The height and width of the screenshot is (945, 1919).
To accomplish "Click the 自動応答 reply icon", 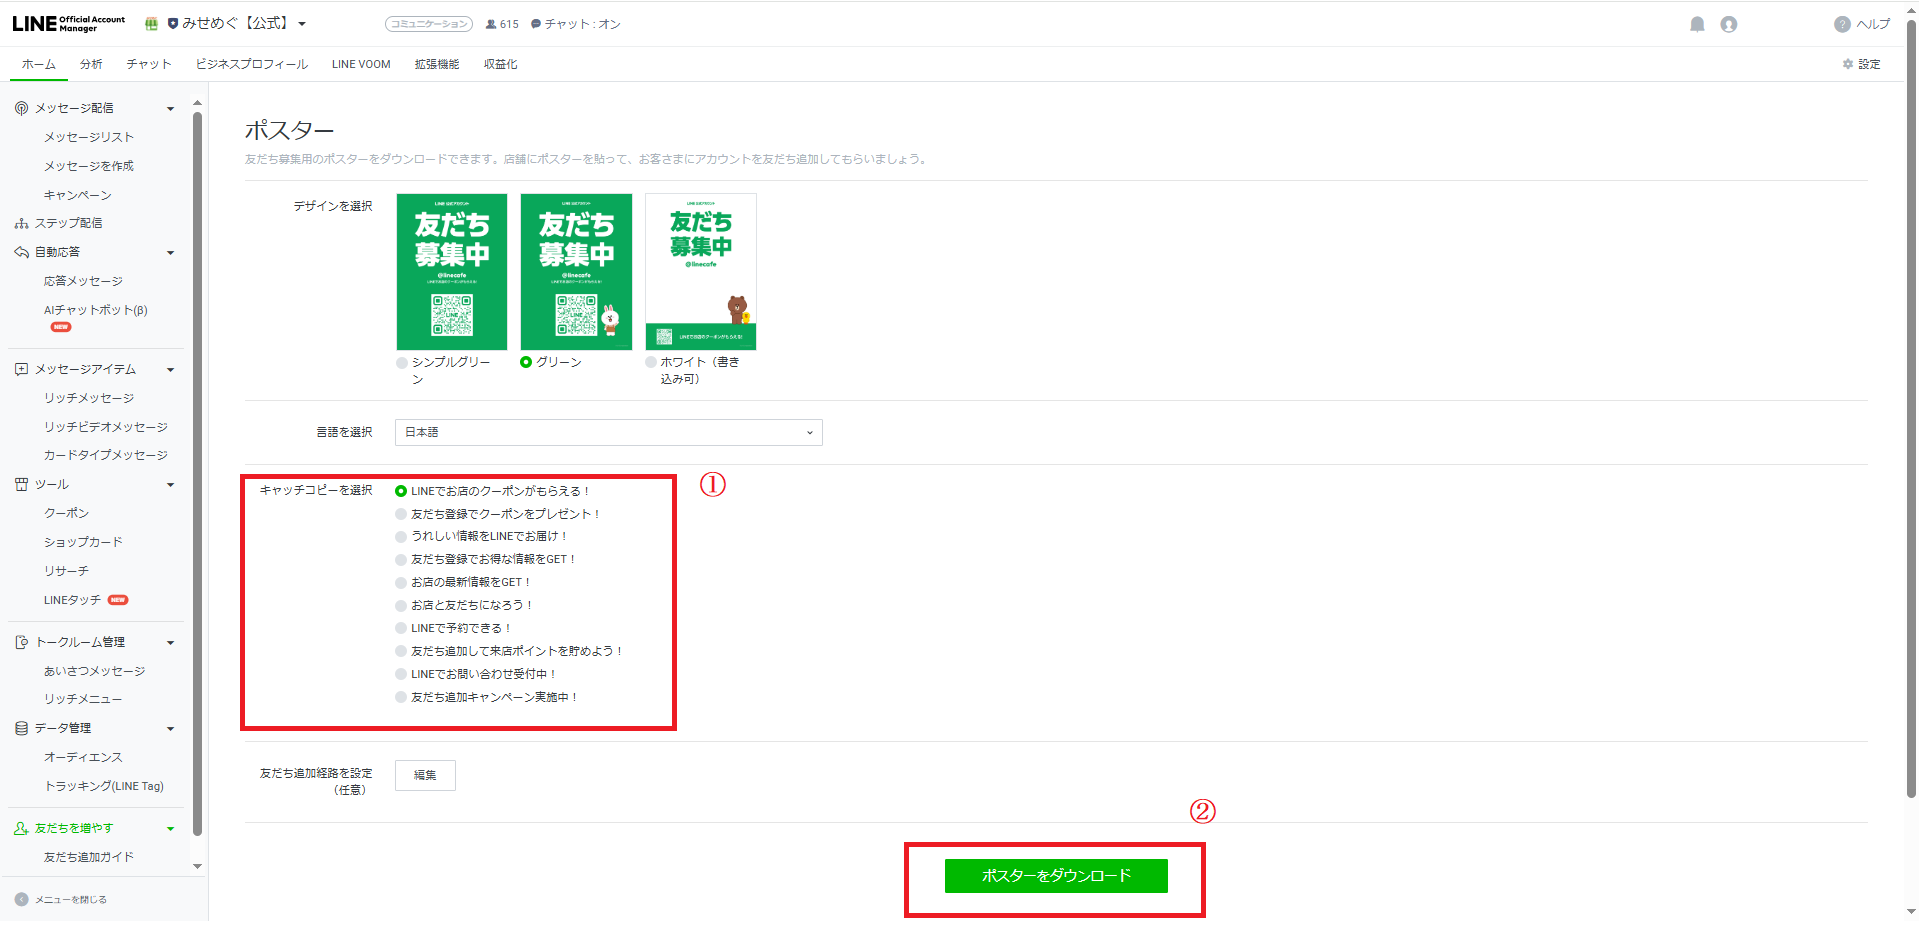I will 21,252.
